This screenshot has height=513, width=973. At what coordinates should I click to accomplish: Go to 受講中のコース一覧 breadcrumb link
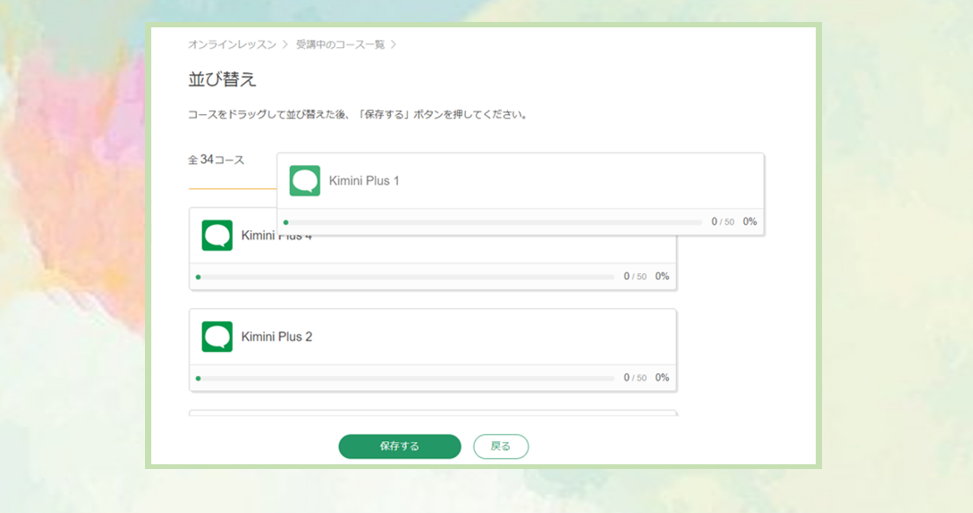coord(340,45)
